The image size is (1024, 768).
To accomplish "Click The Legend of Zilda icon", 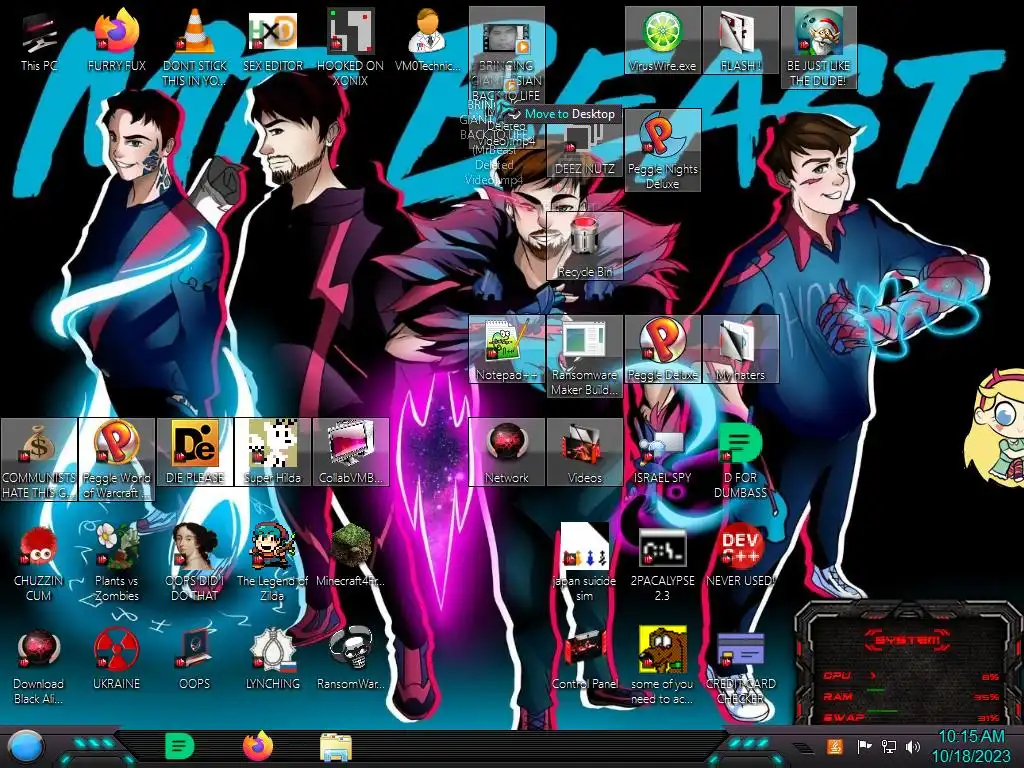I will pyautogui.click(x=272, y=562).
